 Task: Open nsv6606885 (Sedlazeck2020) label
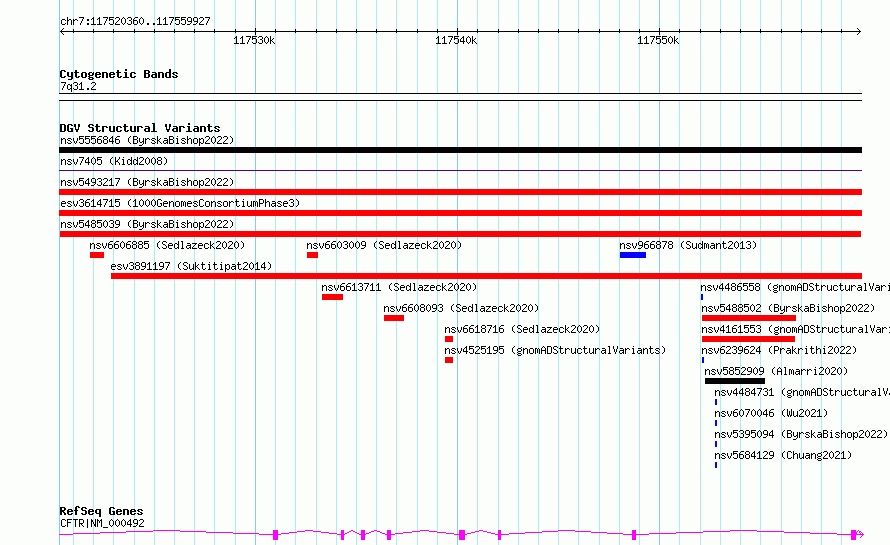(167, 245)
